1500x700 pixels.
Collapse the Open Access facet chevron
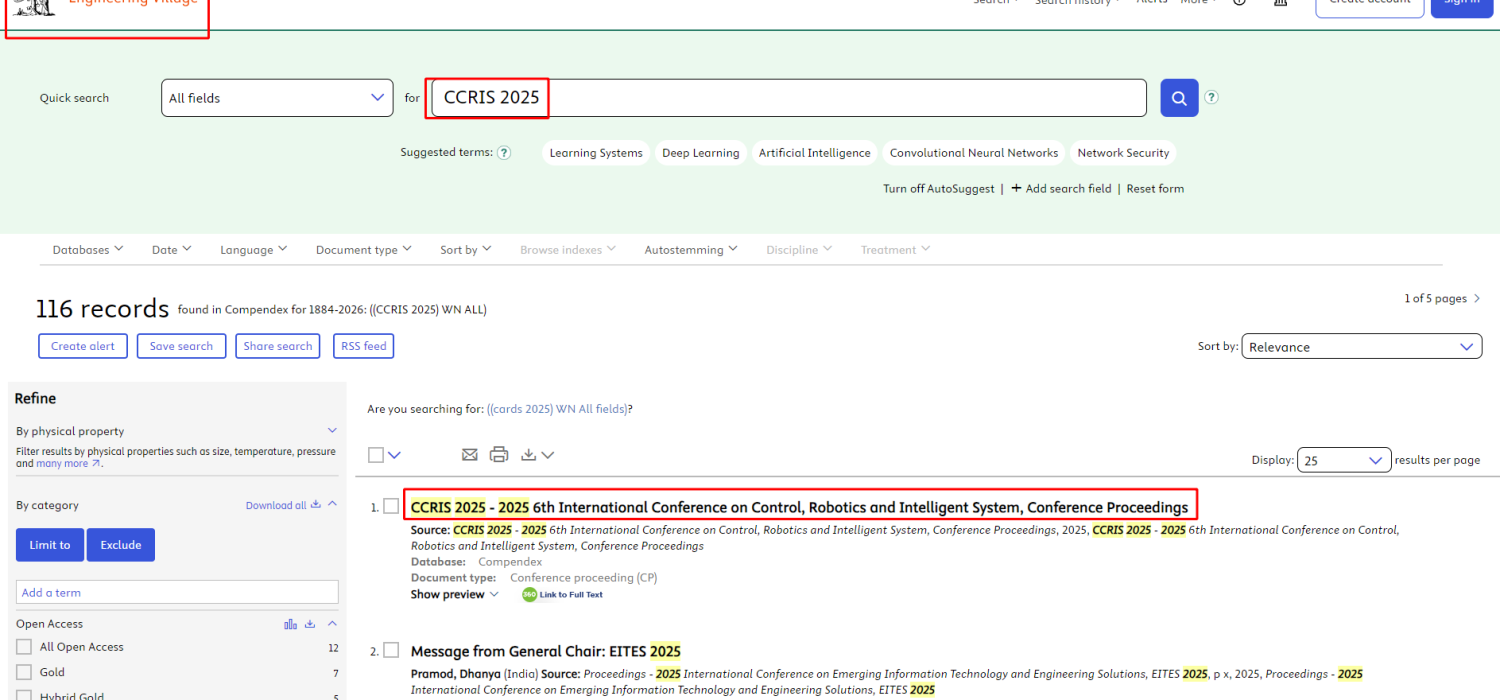(x=332, y=624)
